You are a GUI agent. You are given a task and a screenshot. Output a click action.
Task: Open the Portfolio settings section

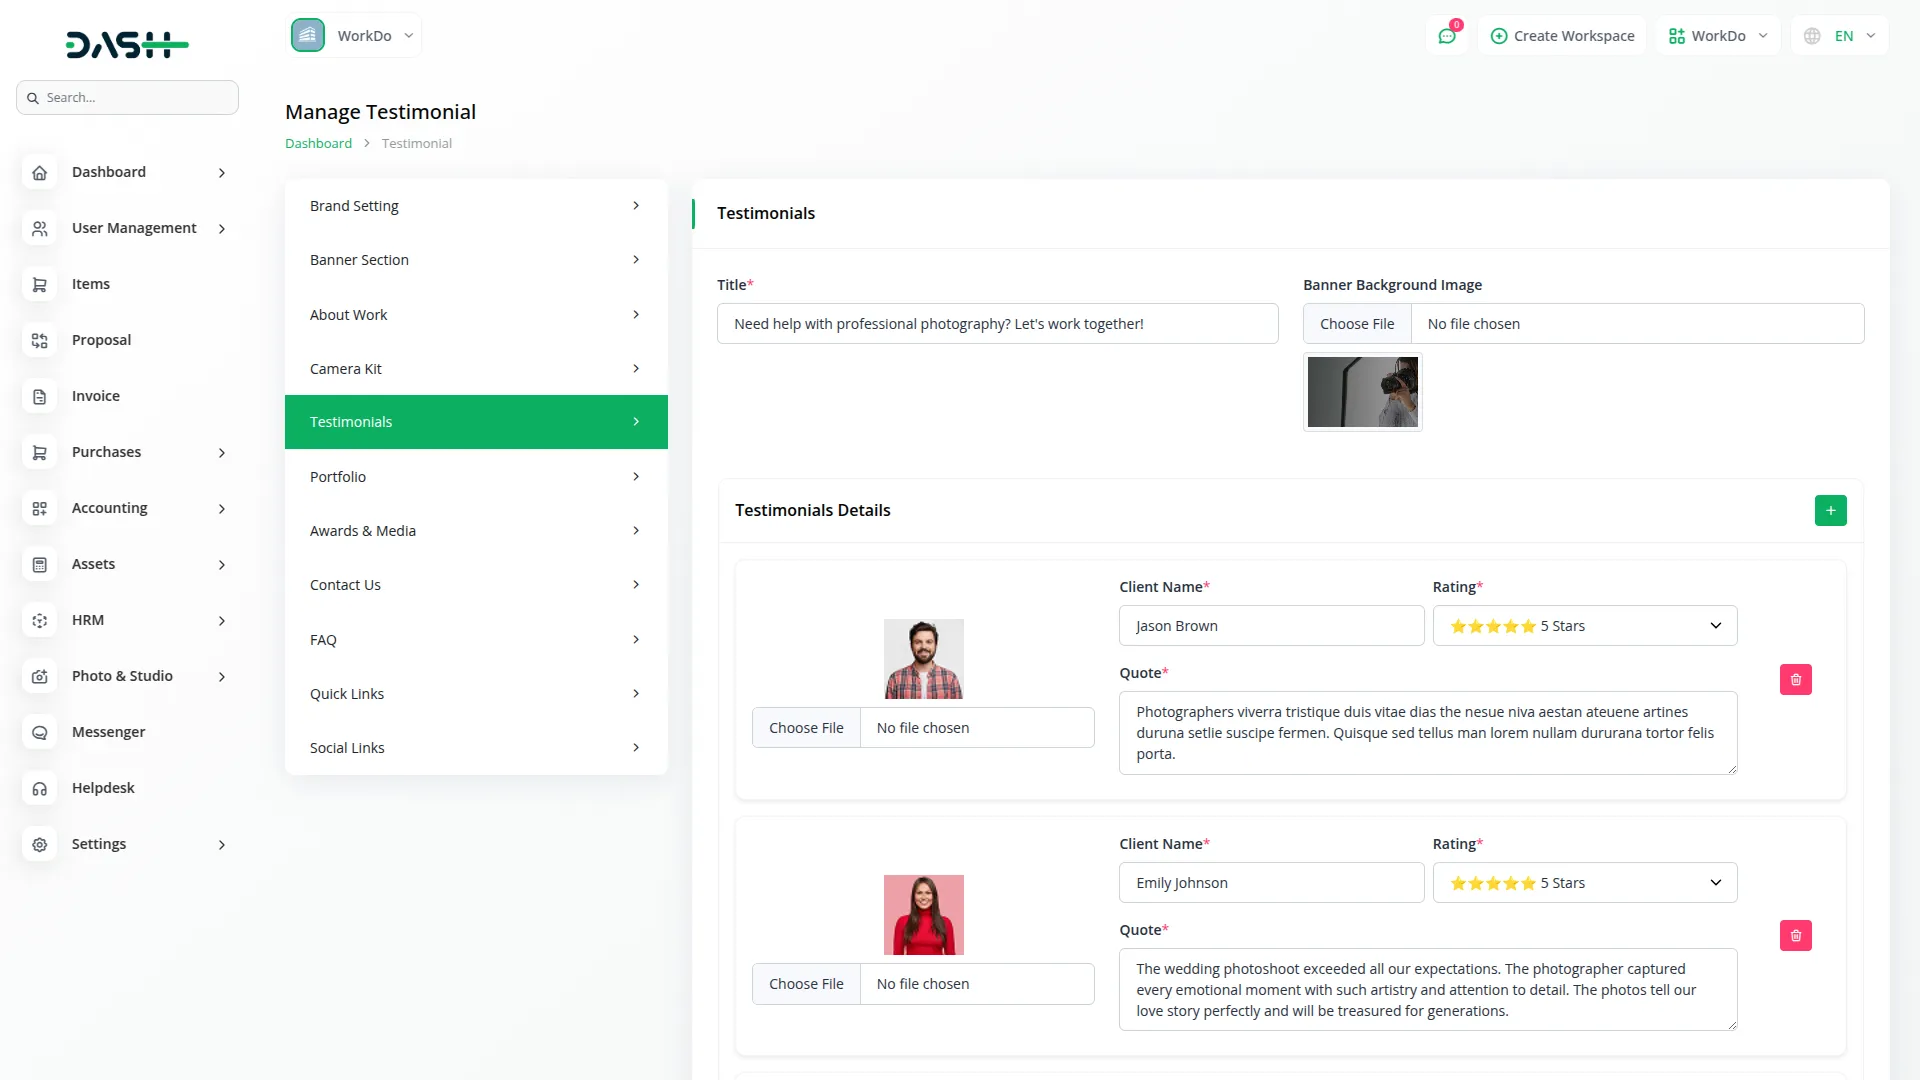click(x=476, y=477)
